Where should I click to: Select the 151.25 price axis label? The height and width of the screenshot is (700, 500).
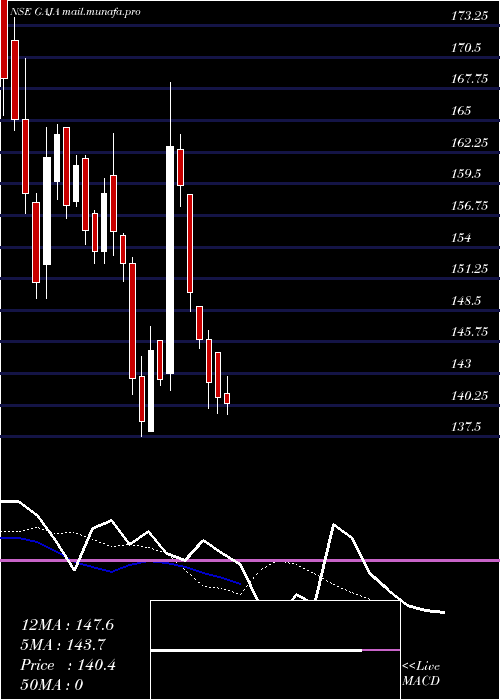click(x=469, y=269)
